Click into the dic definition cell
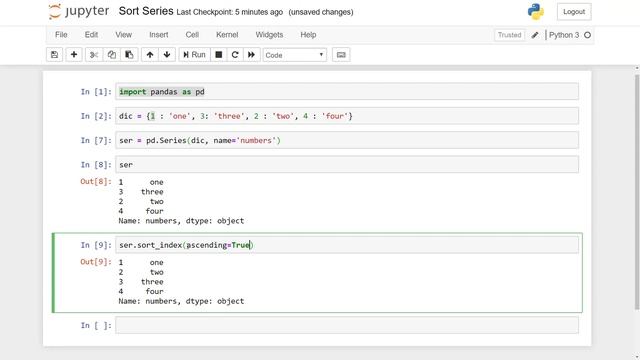This screenshot has width=640, height=360. click(x=347, y=116)
